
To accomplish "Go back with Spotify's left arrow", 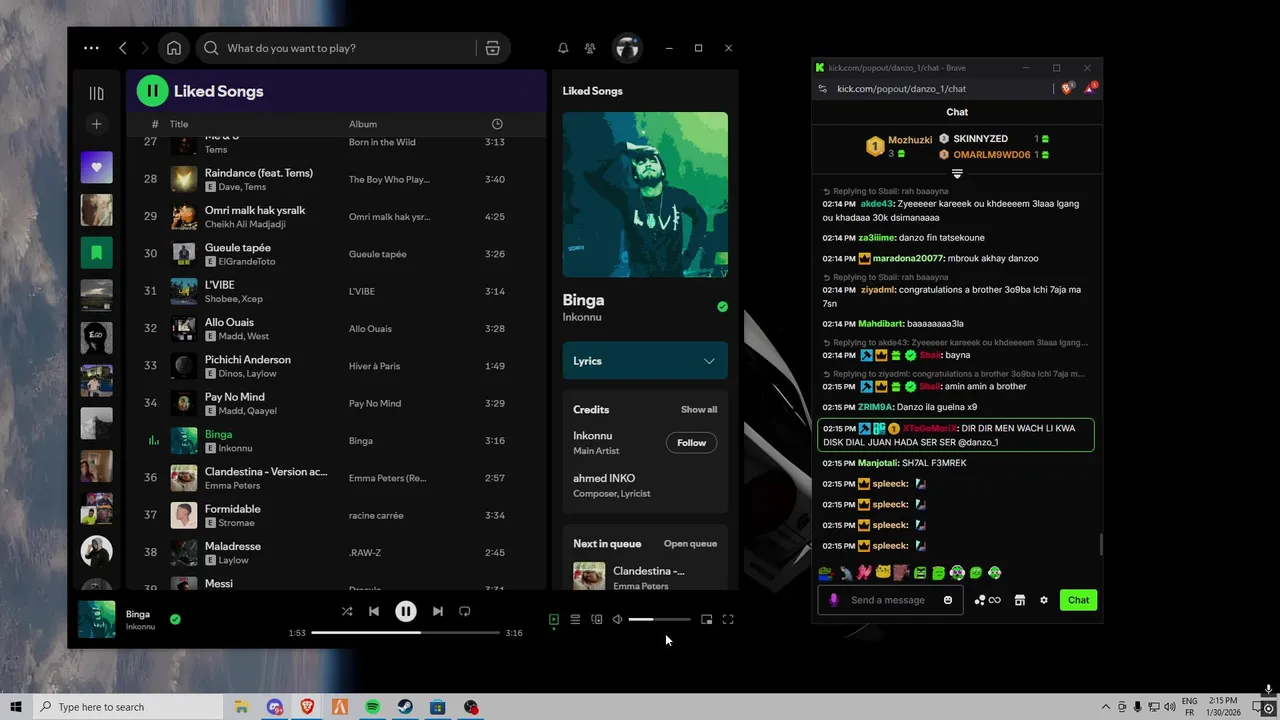I will click(123, 48).
